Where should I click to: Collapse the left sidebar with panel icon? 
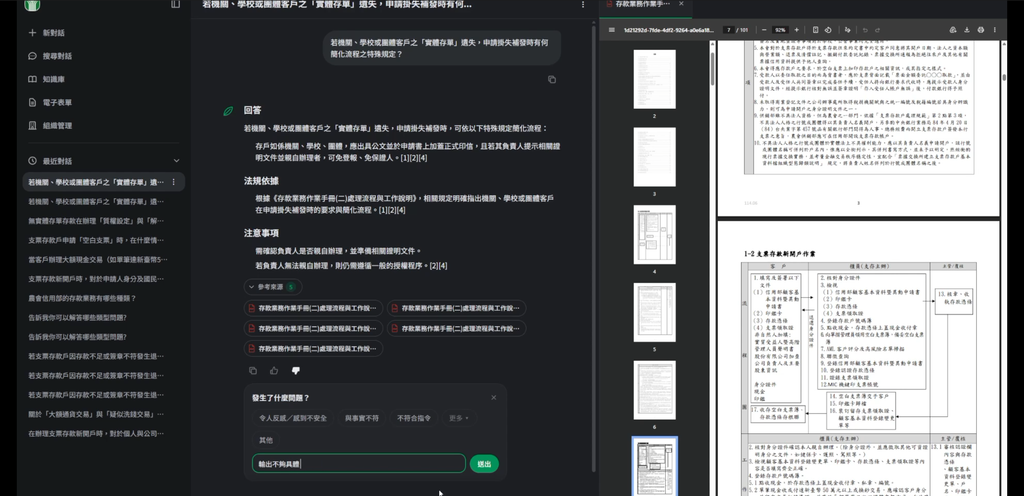175,4
